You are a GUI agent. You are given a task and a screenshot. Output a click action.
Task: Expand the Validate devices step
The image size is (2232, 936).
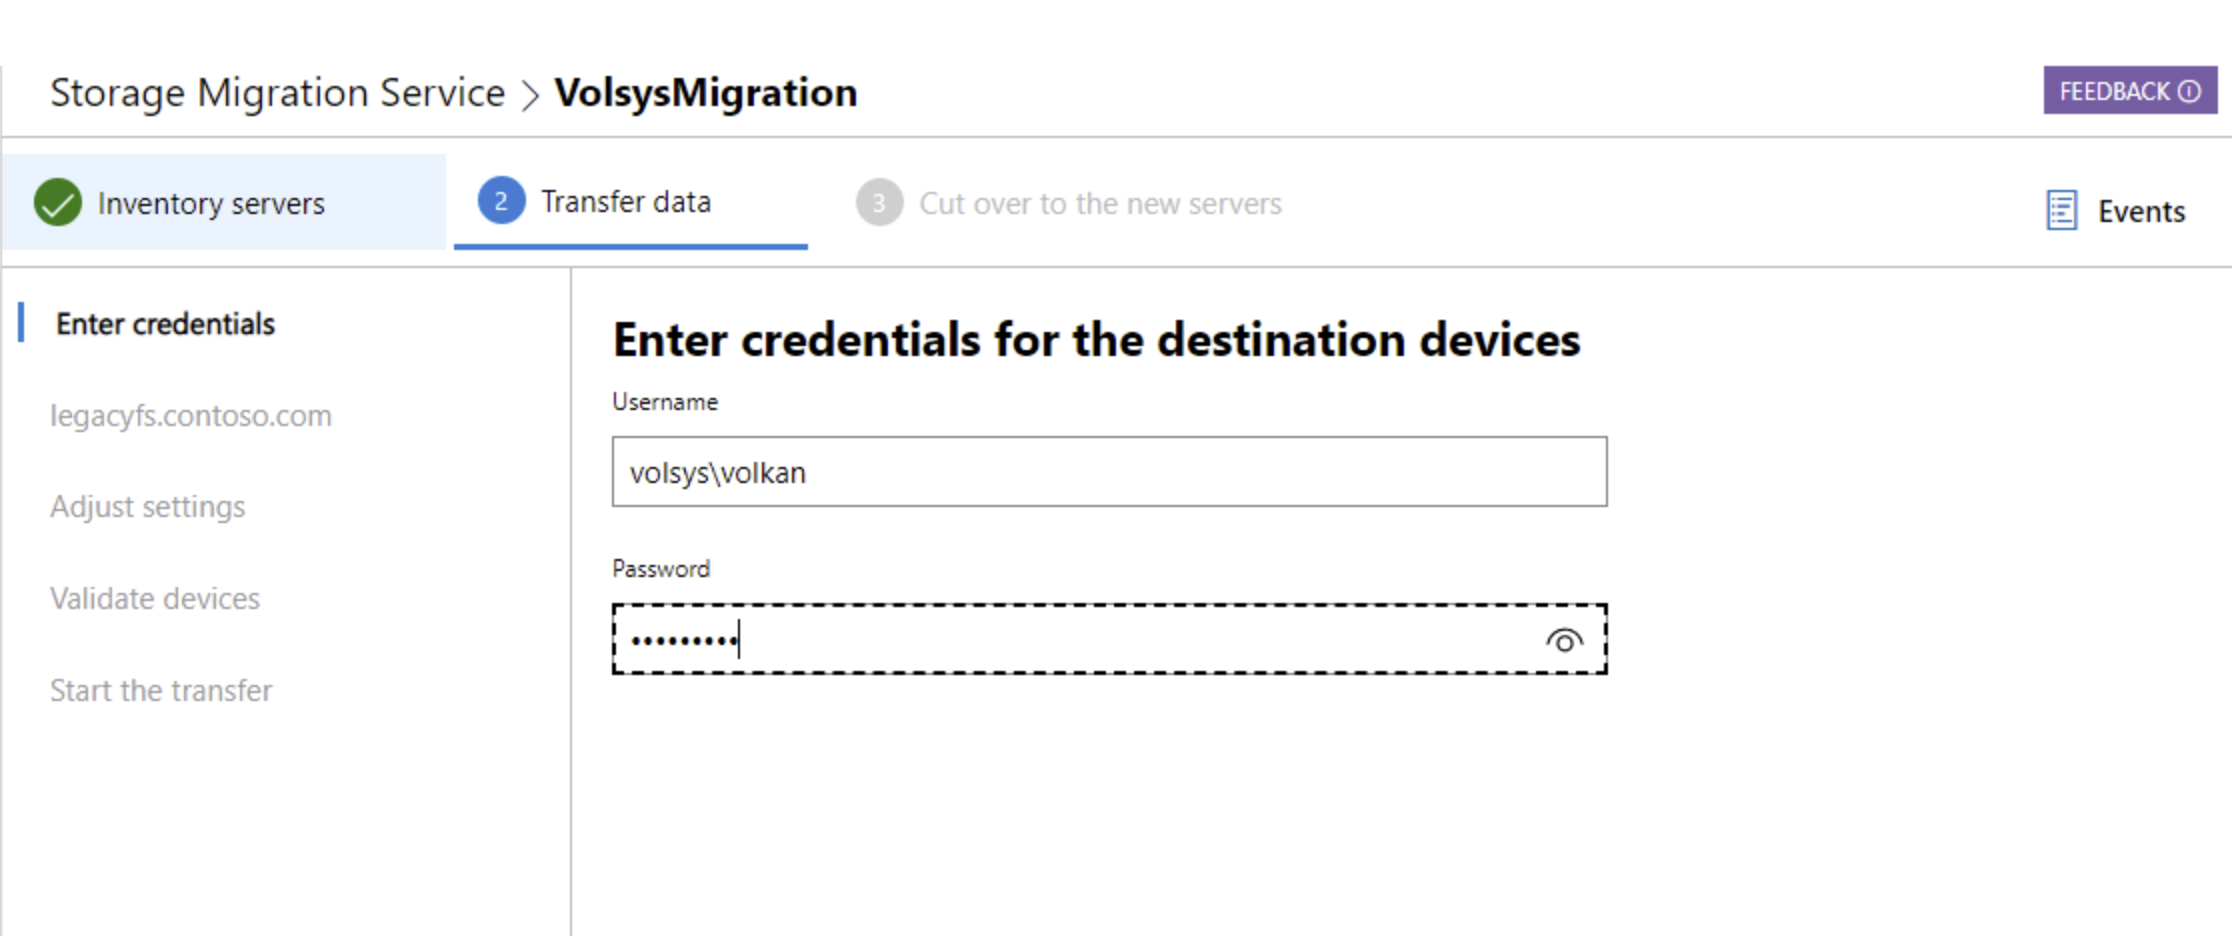tap(154, 598)
